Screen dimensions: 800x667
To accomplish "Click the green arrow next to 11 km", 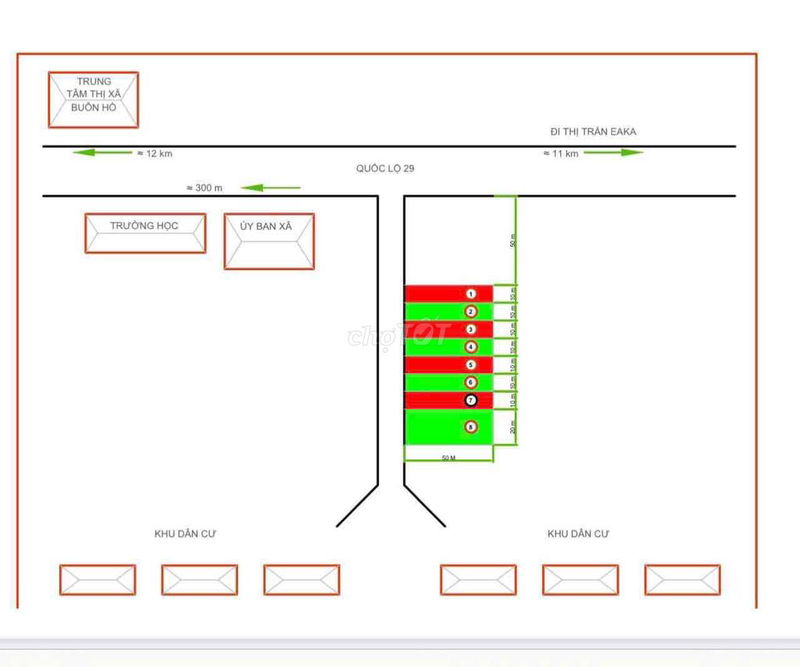I will 613,153.
